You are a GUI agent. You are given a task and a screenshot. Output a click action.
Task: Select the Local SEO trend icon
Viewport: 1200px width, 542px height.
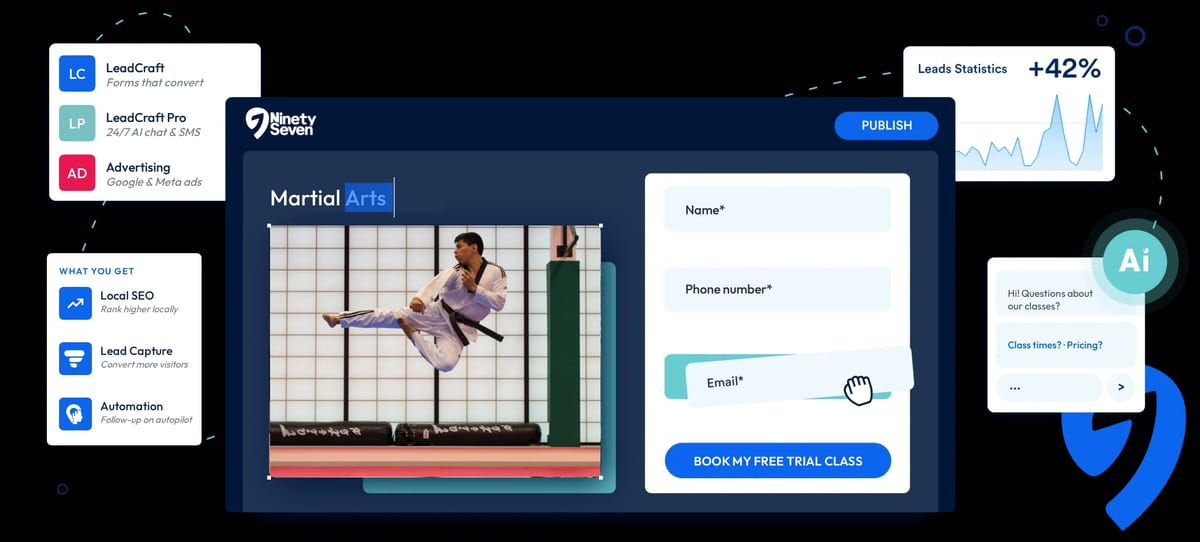76,302
